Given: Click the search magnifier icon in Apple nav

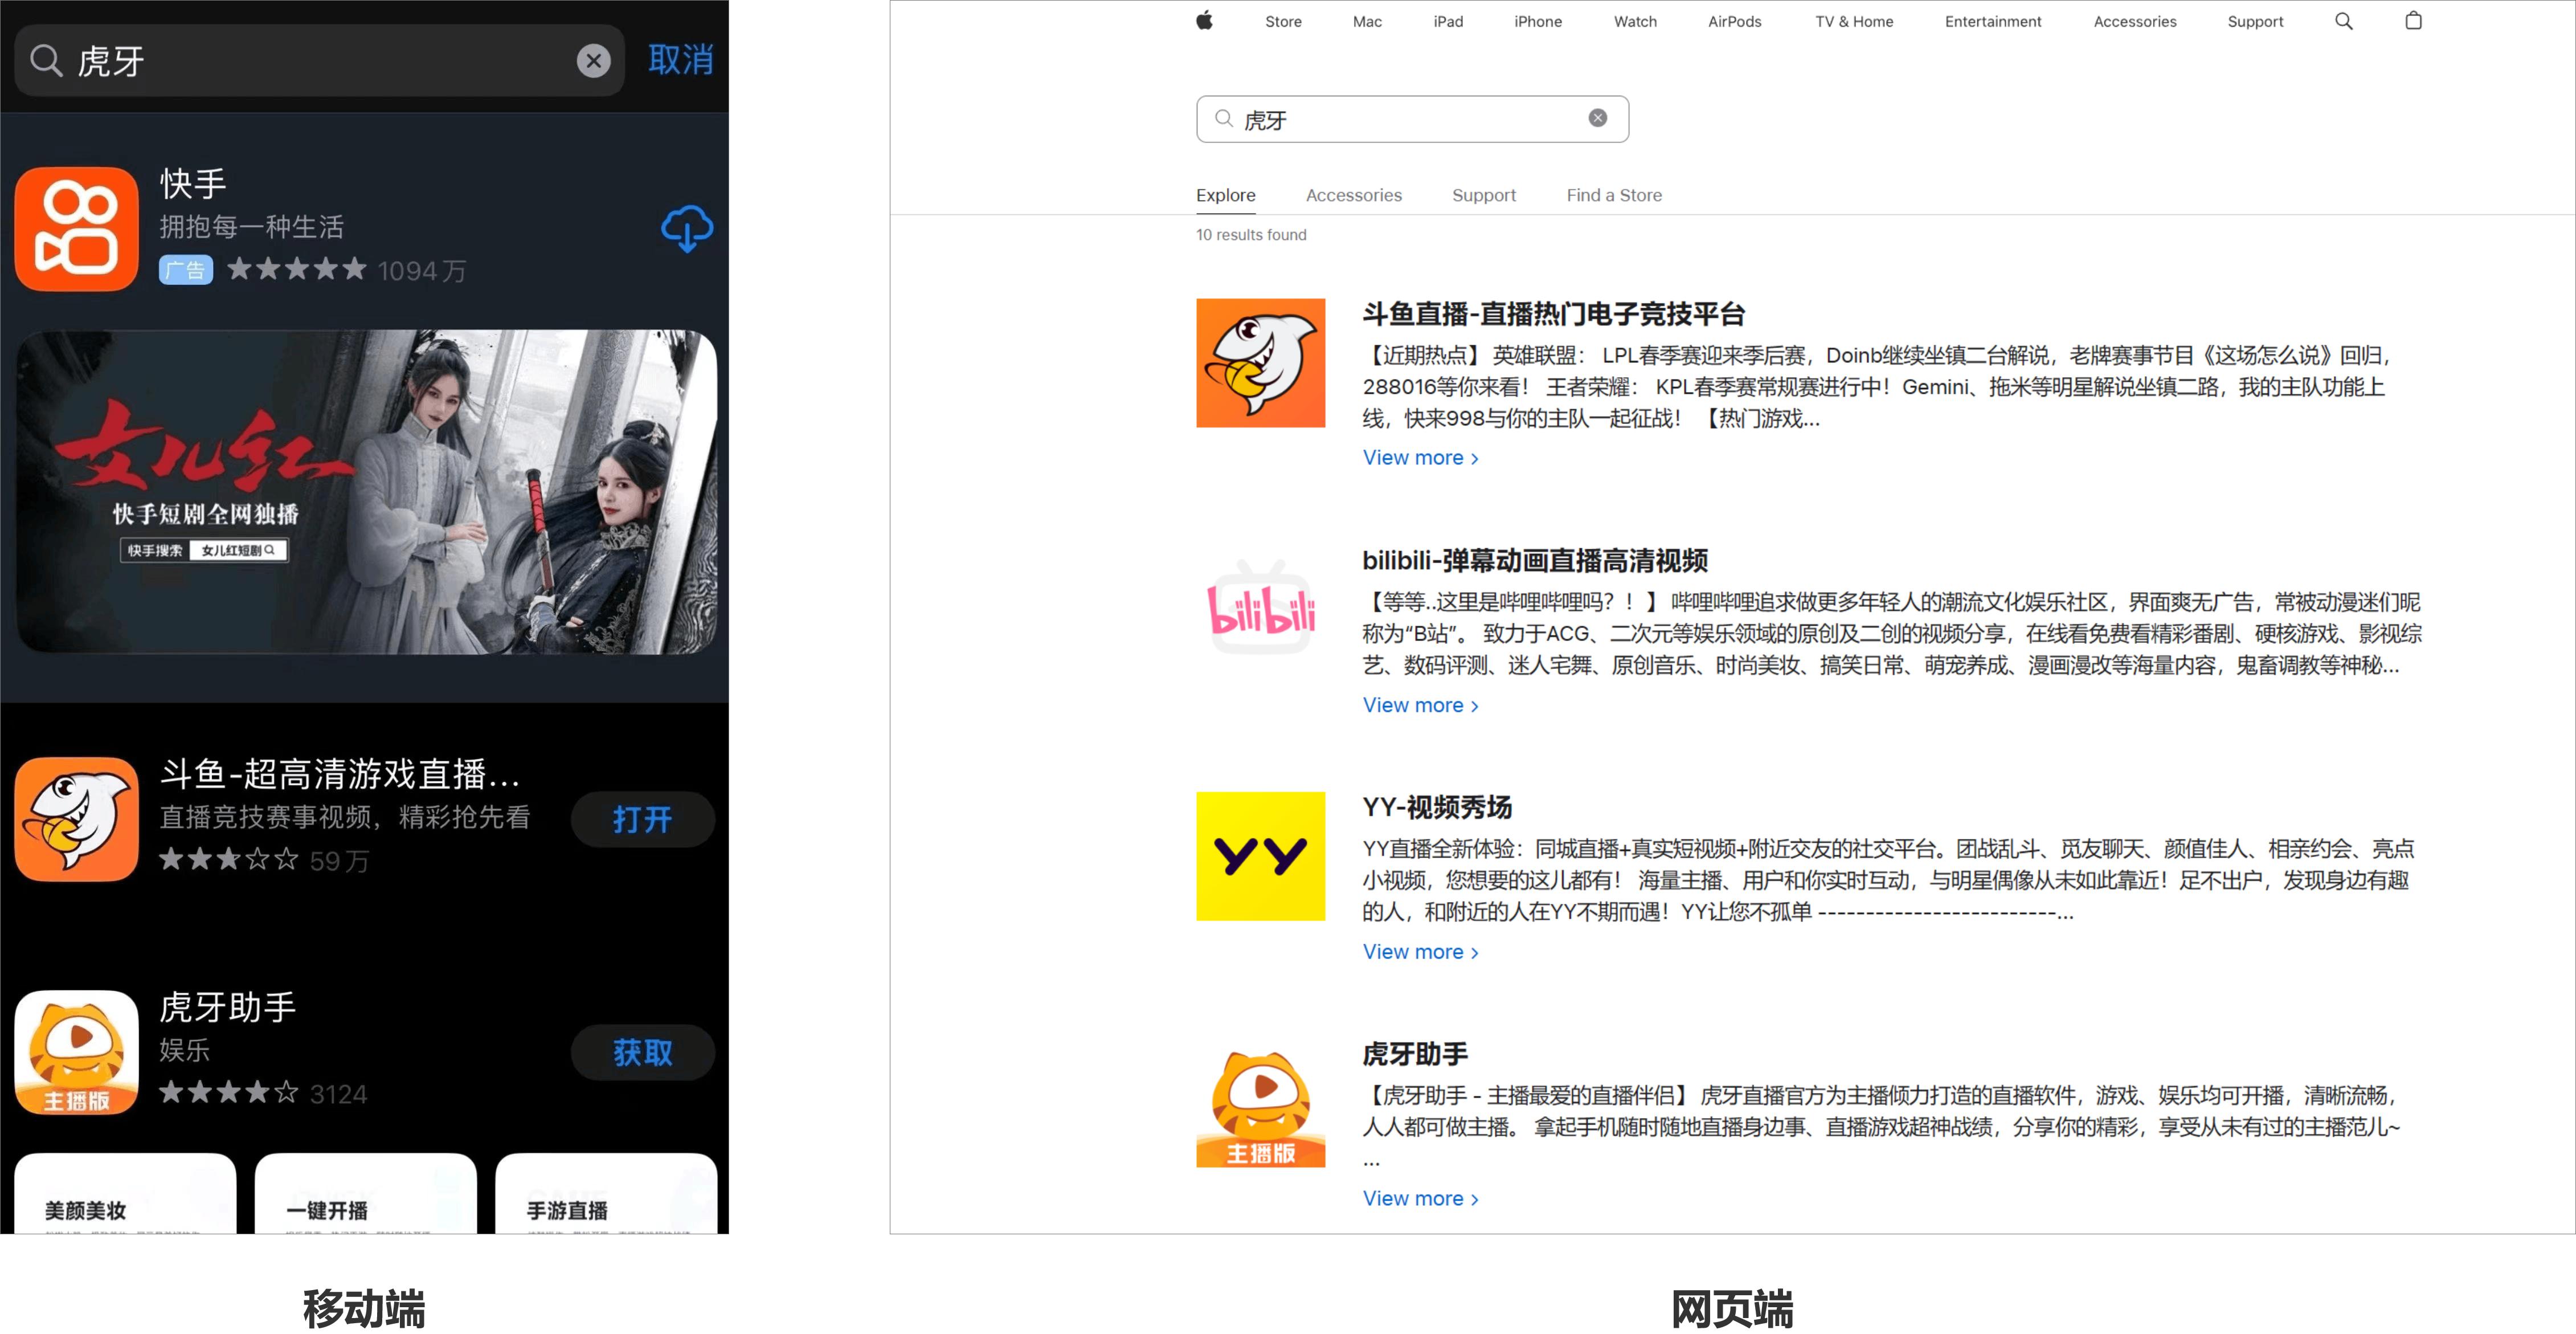Looking at the screenshot, I should click(x=2342, y=21).
